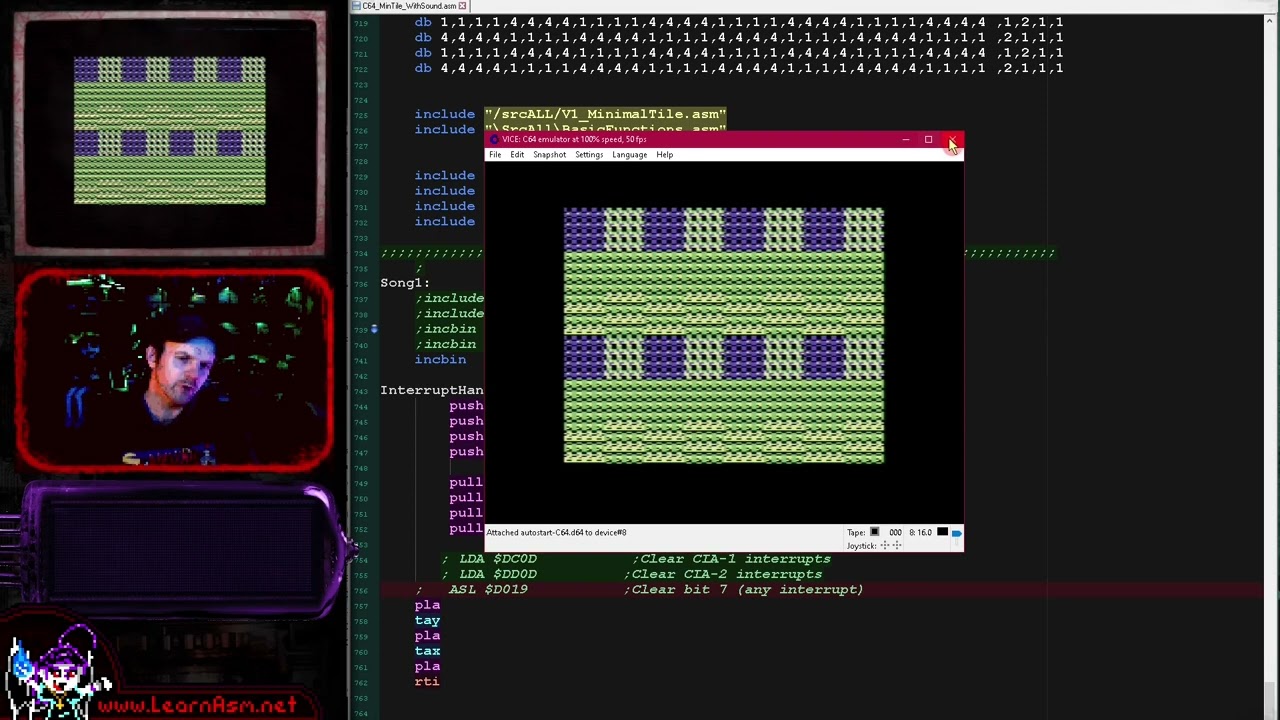Click the db data row at line 722
1280x720 pixels.
pyautogui.click(x=739, y=68)
